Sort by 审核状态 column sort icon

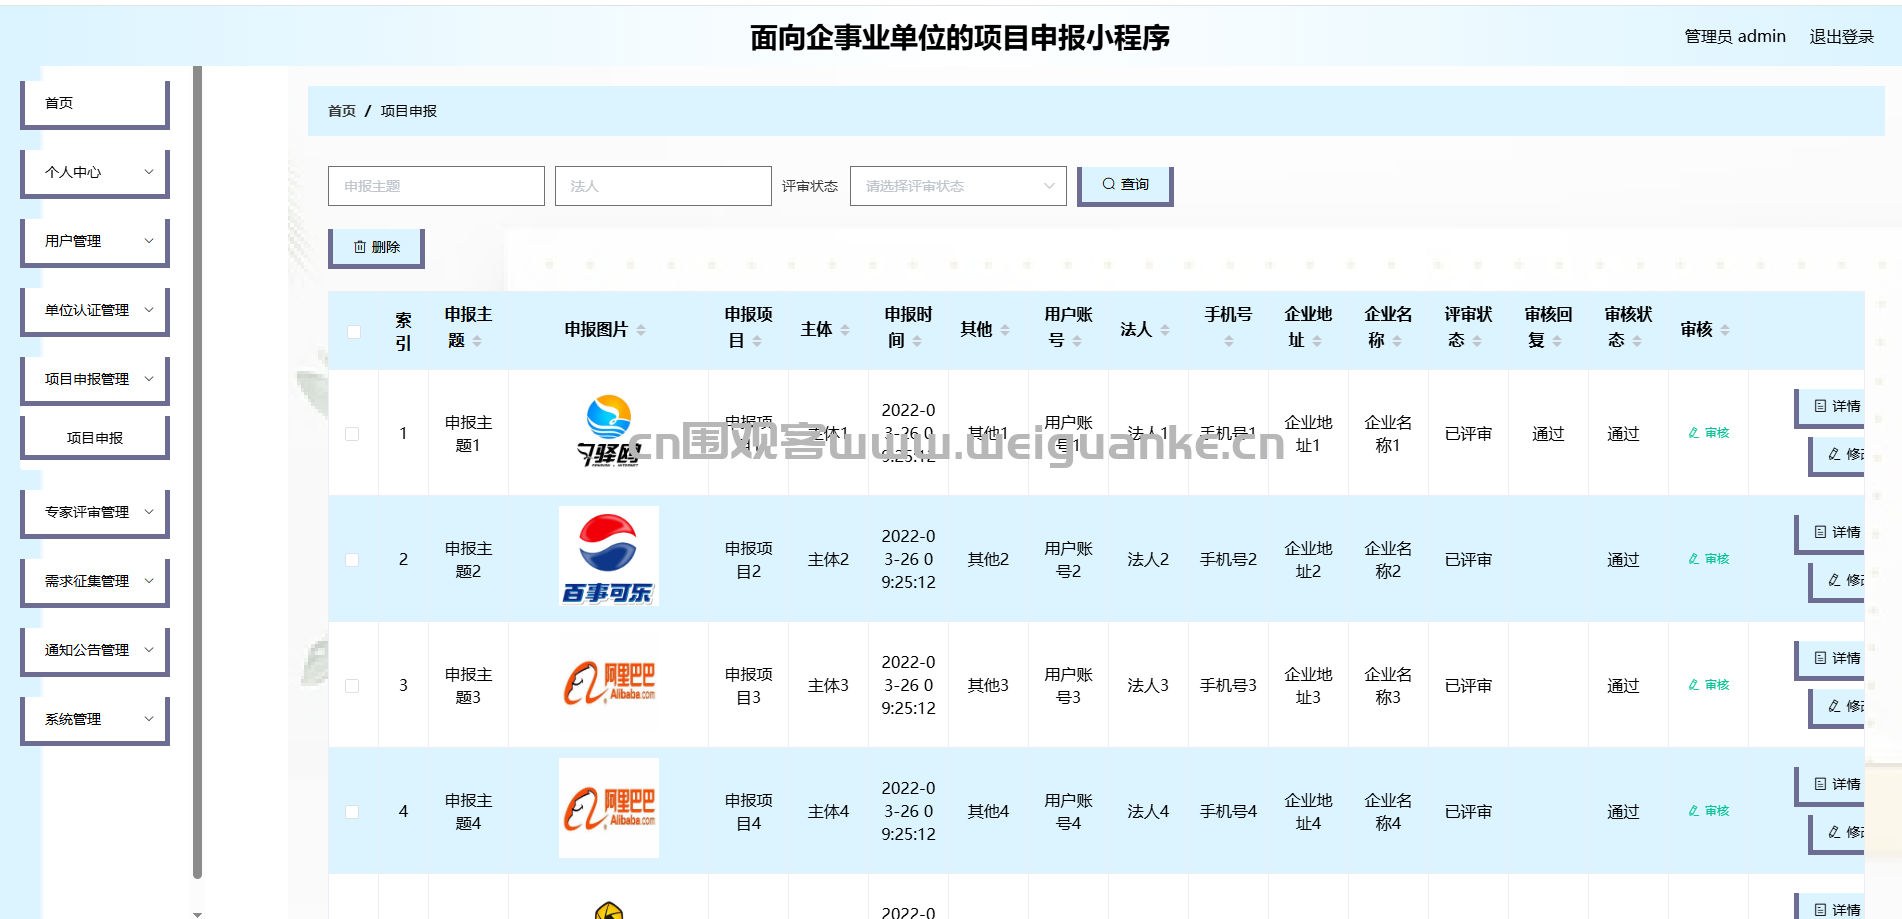1637,341
